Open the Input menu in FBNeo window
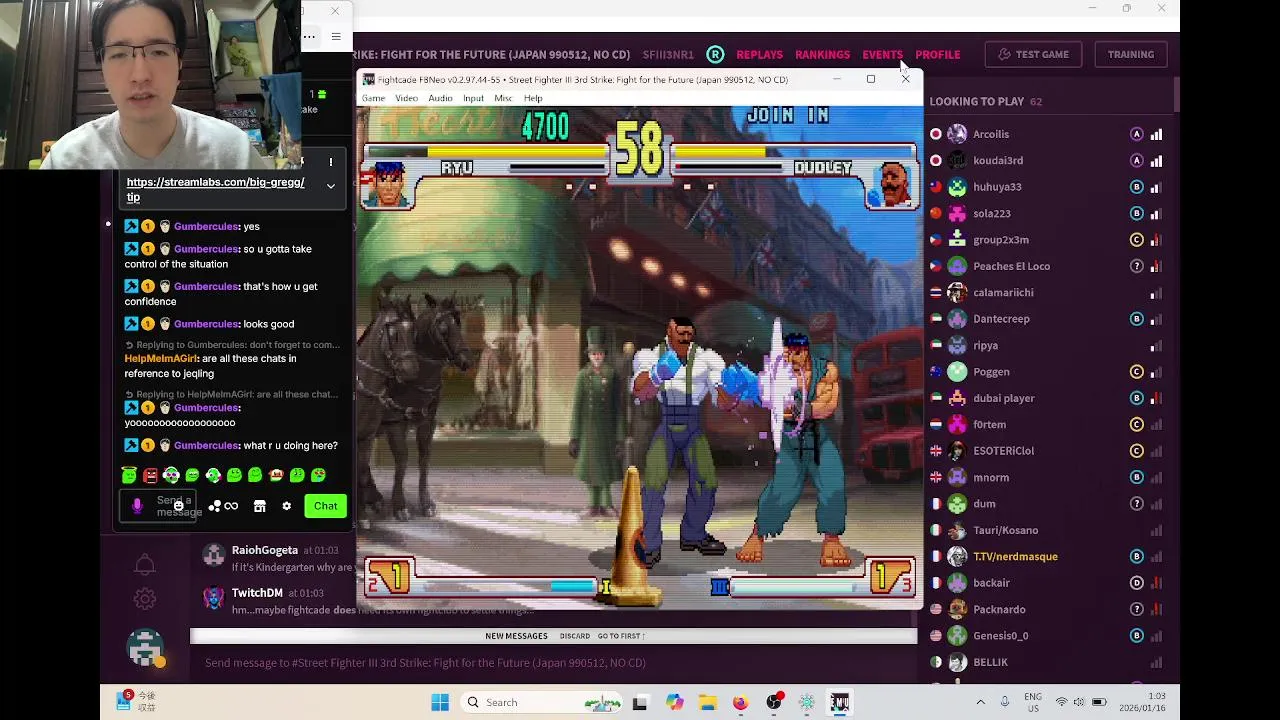Screen dimensions: 1280x720 coord(473,98)
